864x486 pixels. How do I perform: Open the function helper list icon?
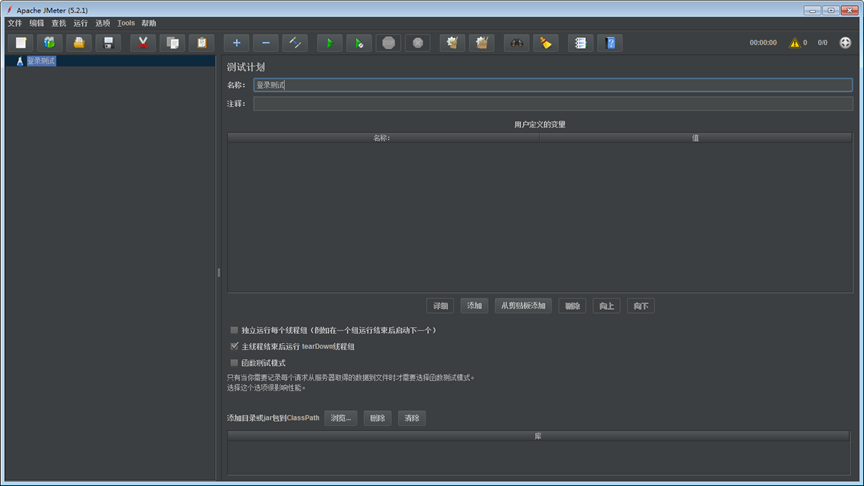580,43
